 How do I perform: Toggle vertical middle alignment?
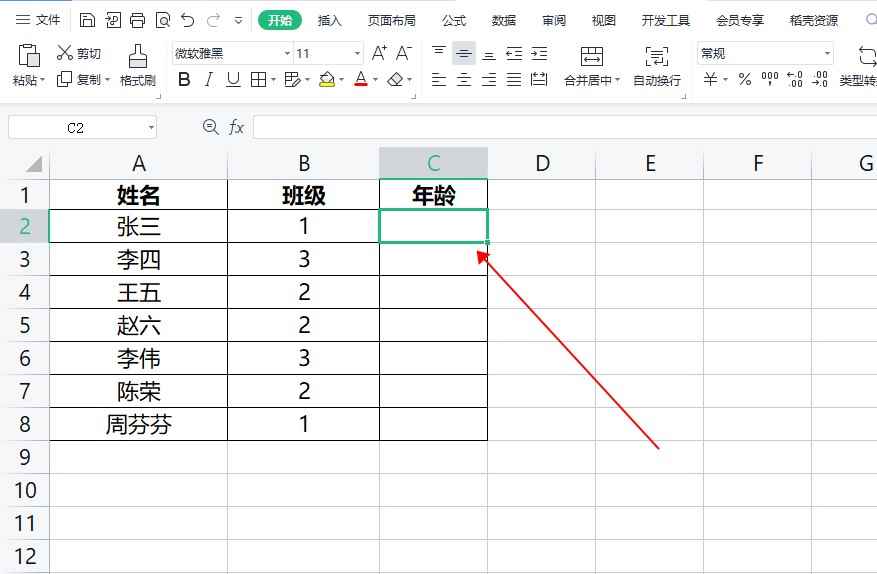pos(464,53)
